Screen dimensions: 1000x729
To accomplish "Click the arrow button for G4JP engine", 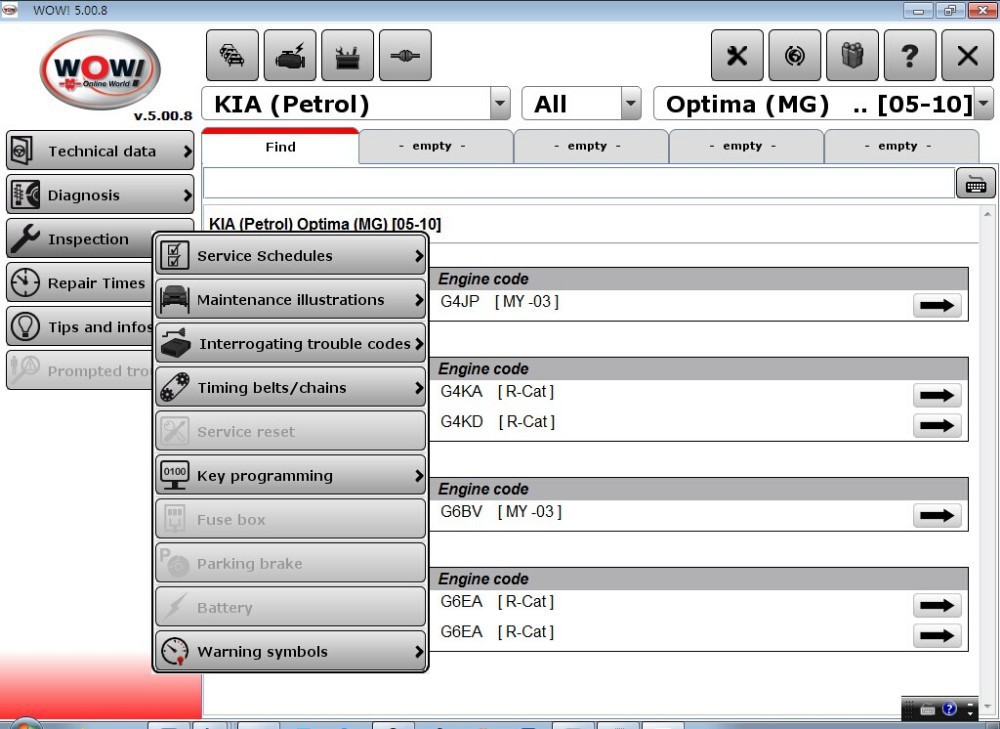I will 937,306.
